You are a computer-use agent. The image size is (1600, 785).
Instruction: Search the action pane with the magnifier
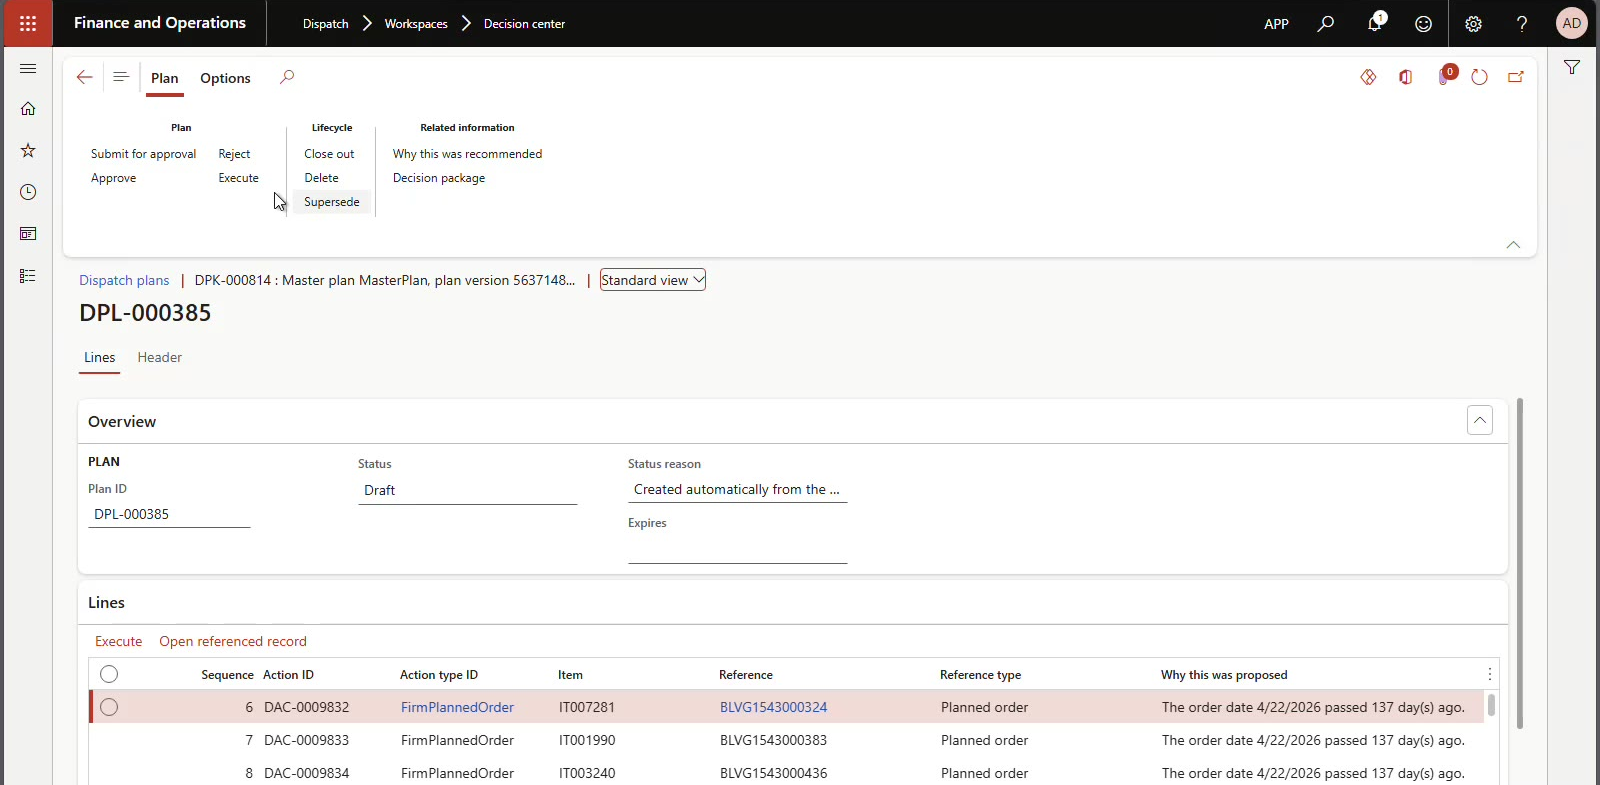tap(287, 77)
